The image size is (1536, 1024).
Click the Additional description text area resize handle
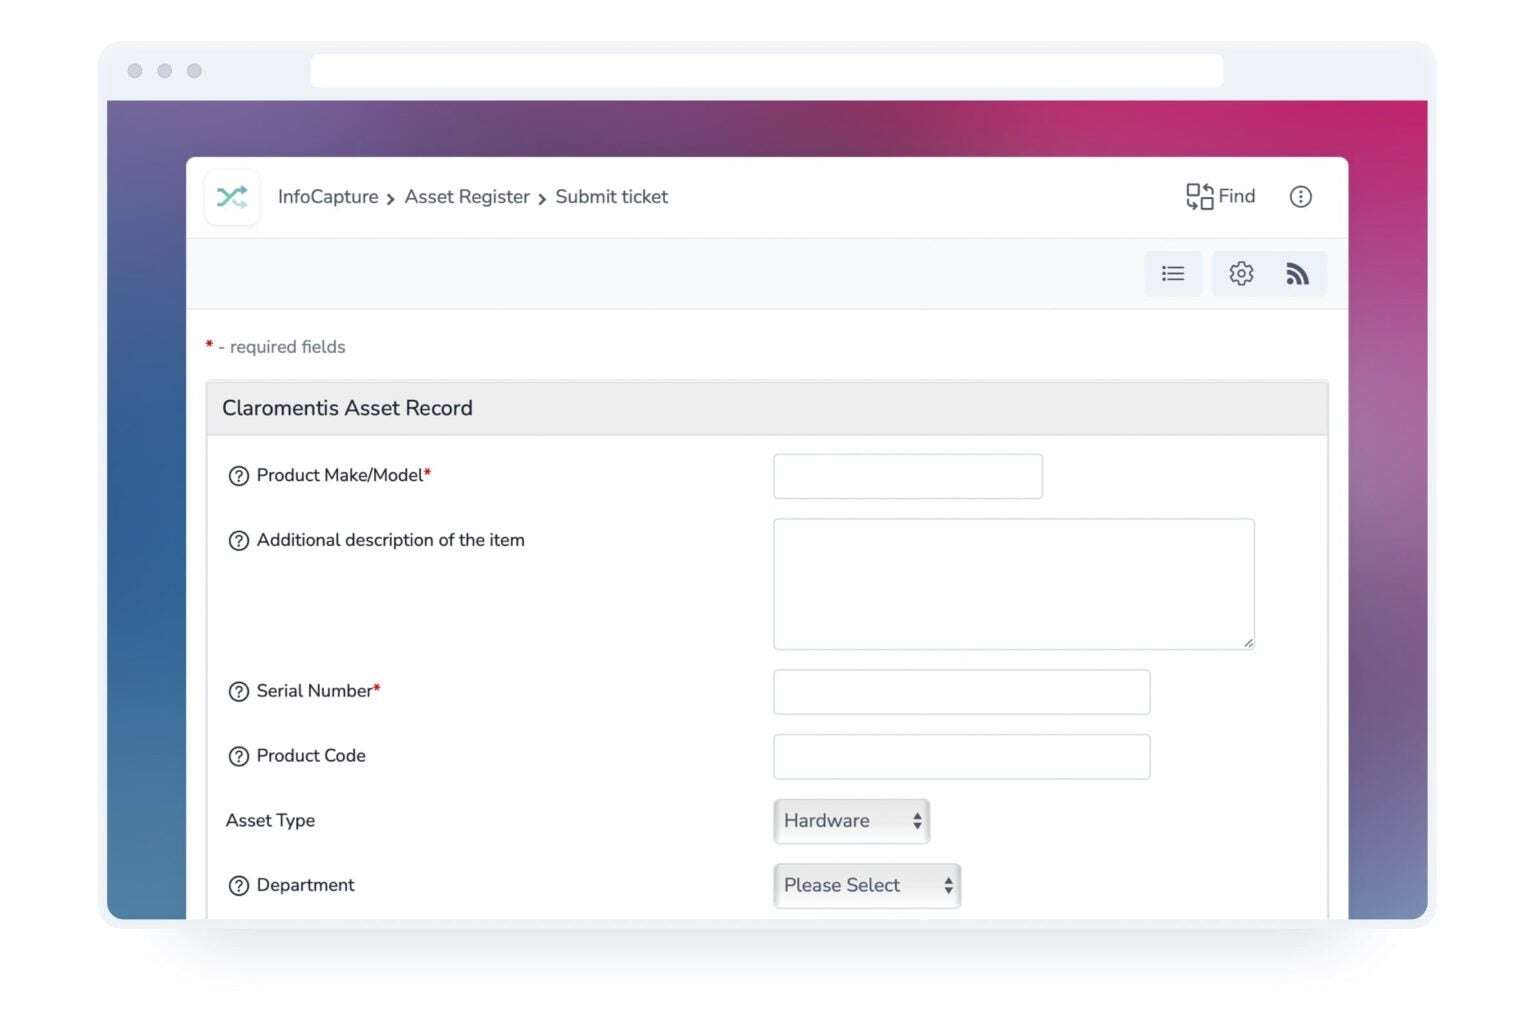pos(1248,641)
